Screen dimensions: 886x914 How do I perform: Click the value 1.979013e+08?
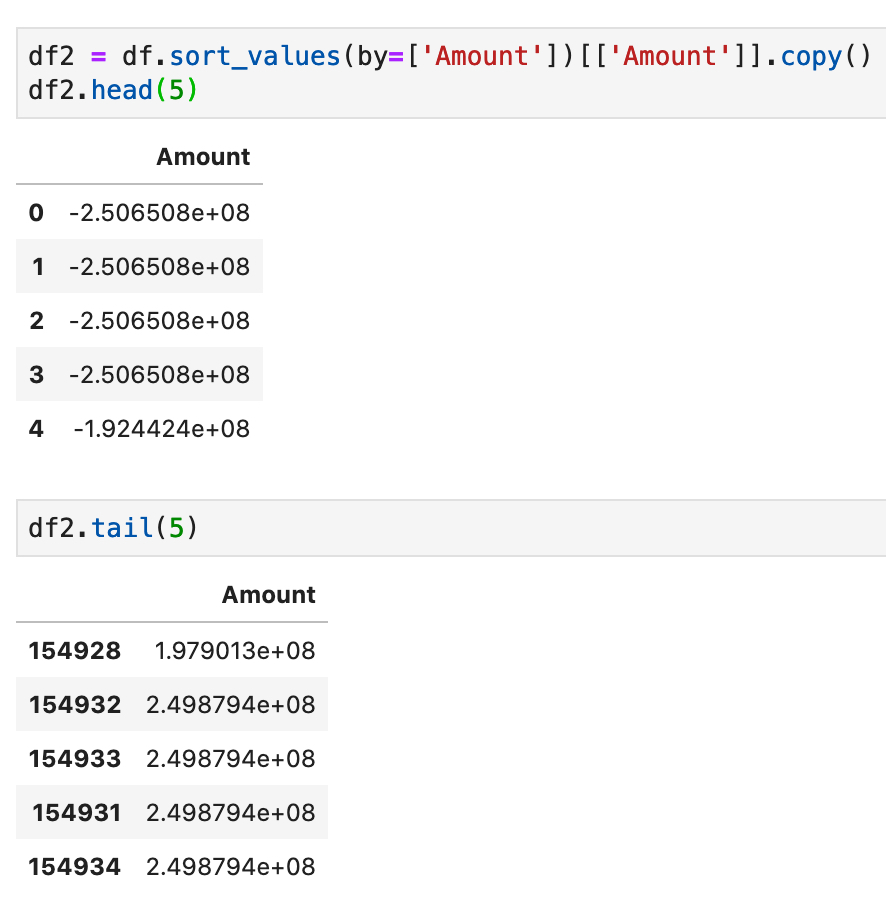click(x=235, y=651)
